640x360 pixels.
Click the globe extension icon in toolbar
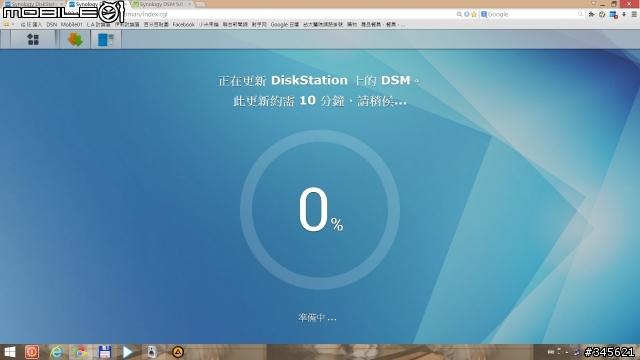pos(602,14)
